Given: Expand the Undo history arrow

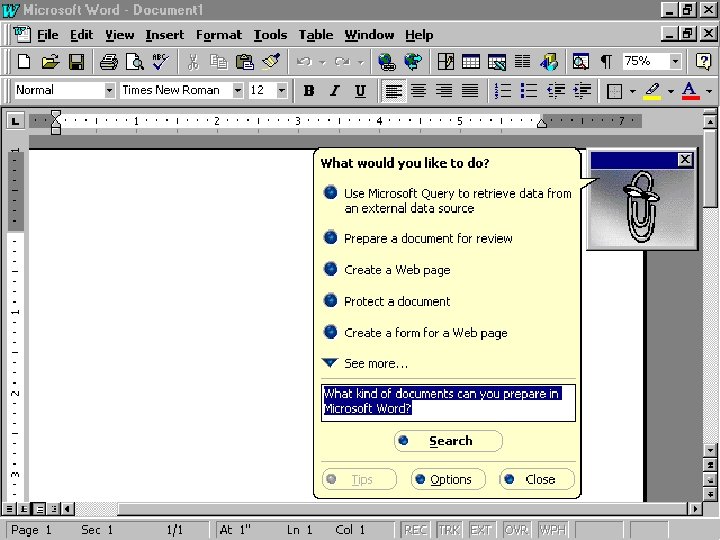Looking at the screenshot, I should (322, 62).
